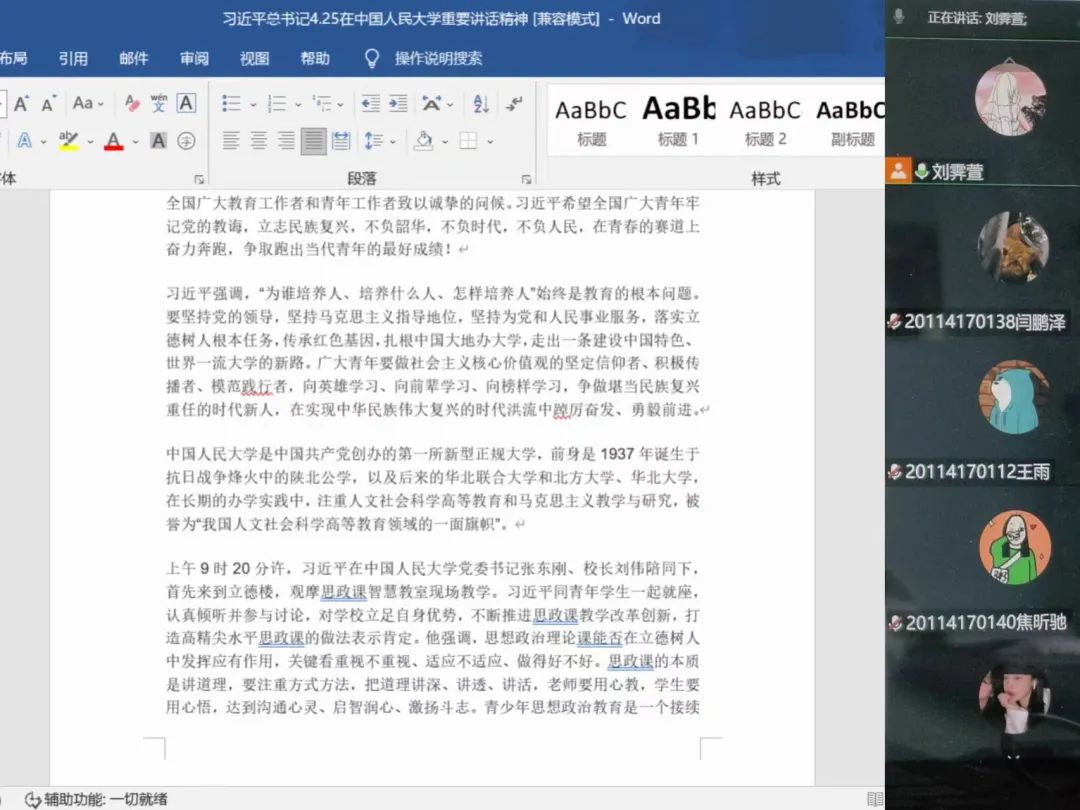
Task: Expand the Line Spacing dropdown
Action: pos(390,141)
